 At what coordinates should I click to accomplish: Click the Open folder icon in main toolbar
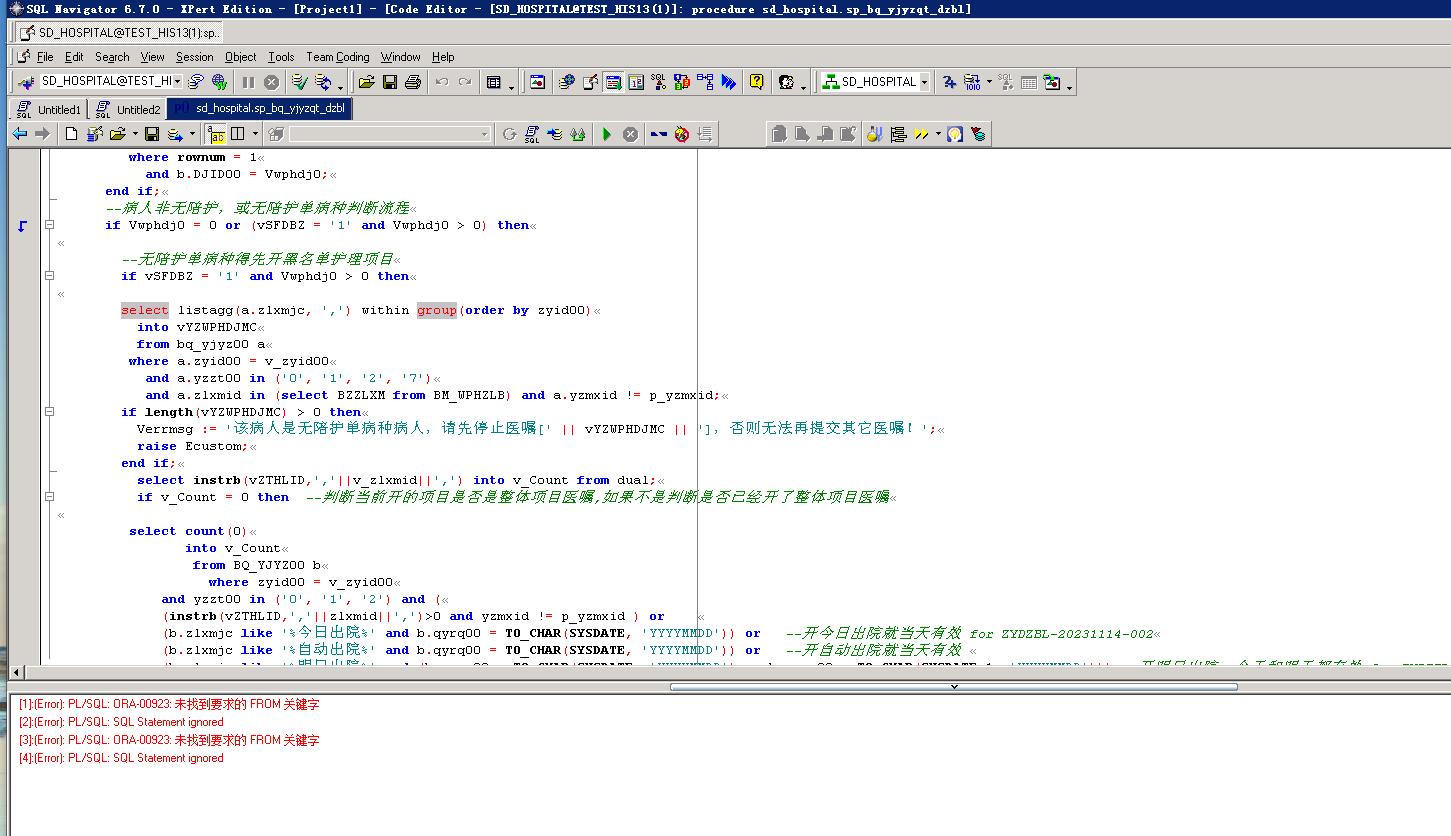[x=366, y=82]
